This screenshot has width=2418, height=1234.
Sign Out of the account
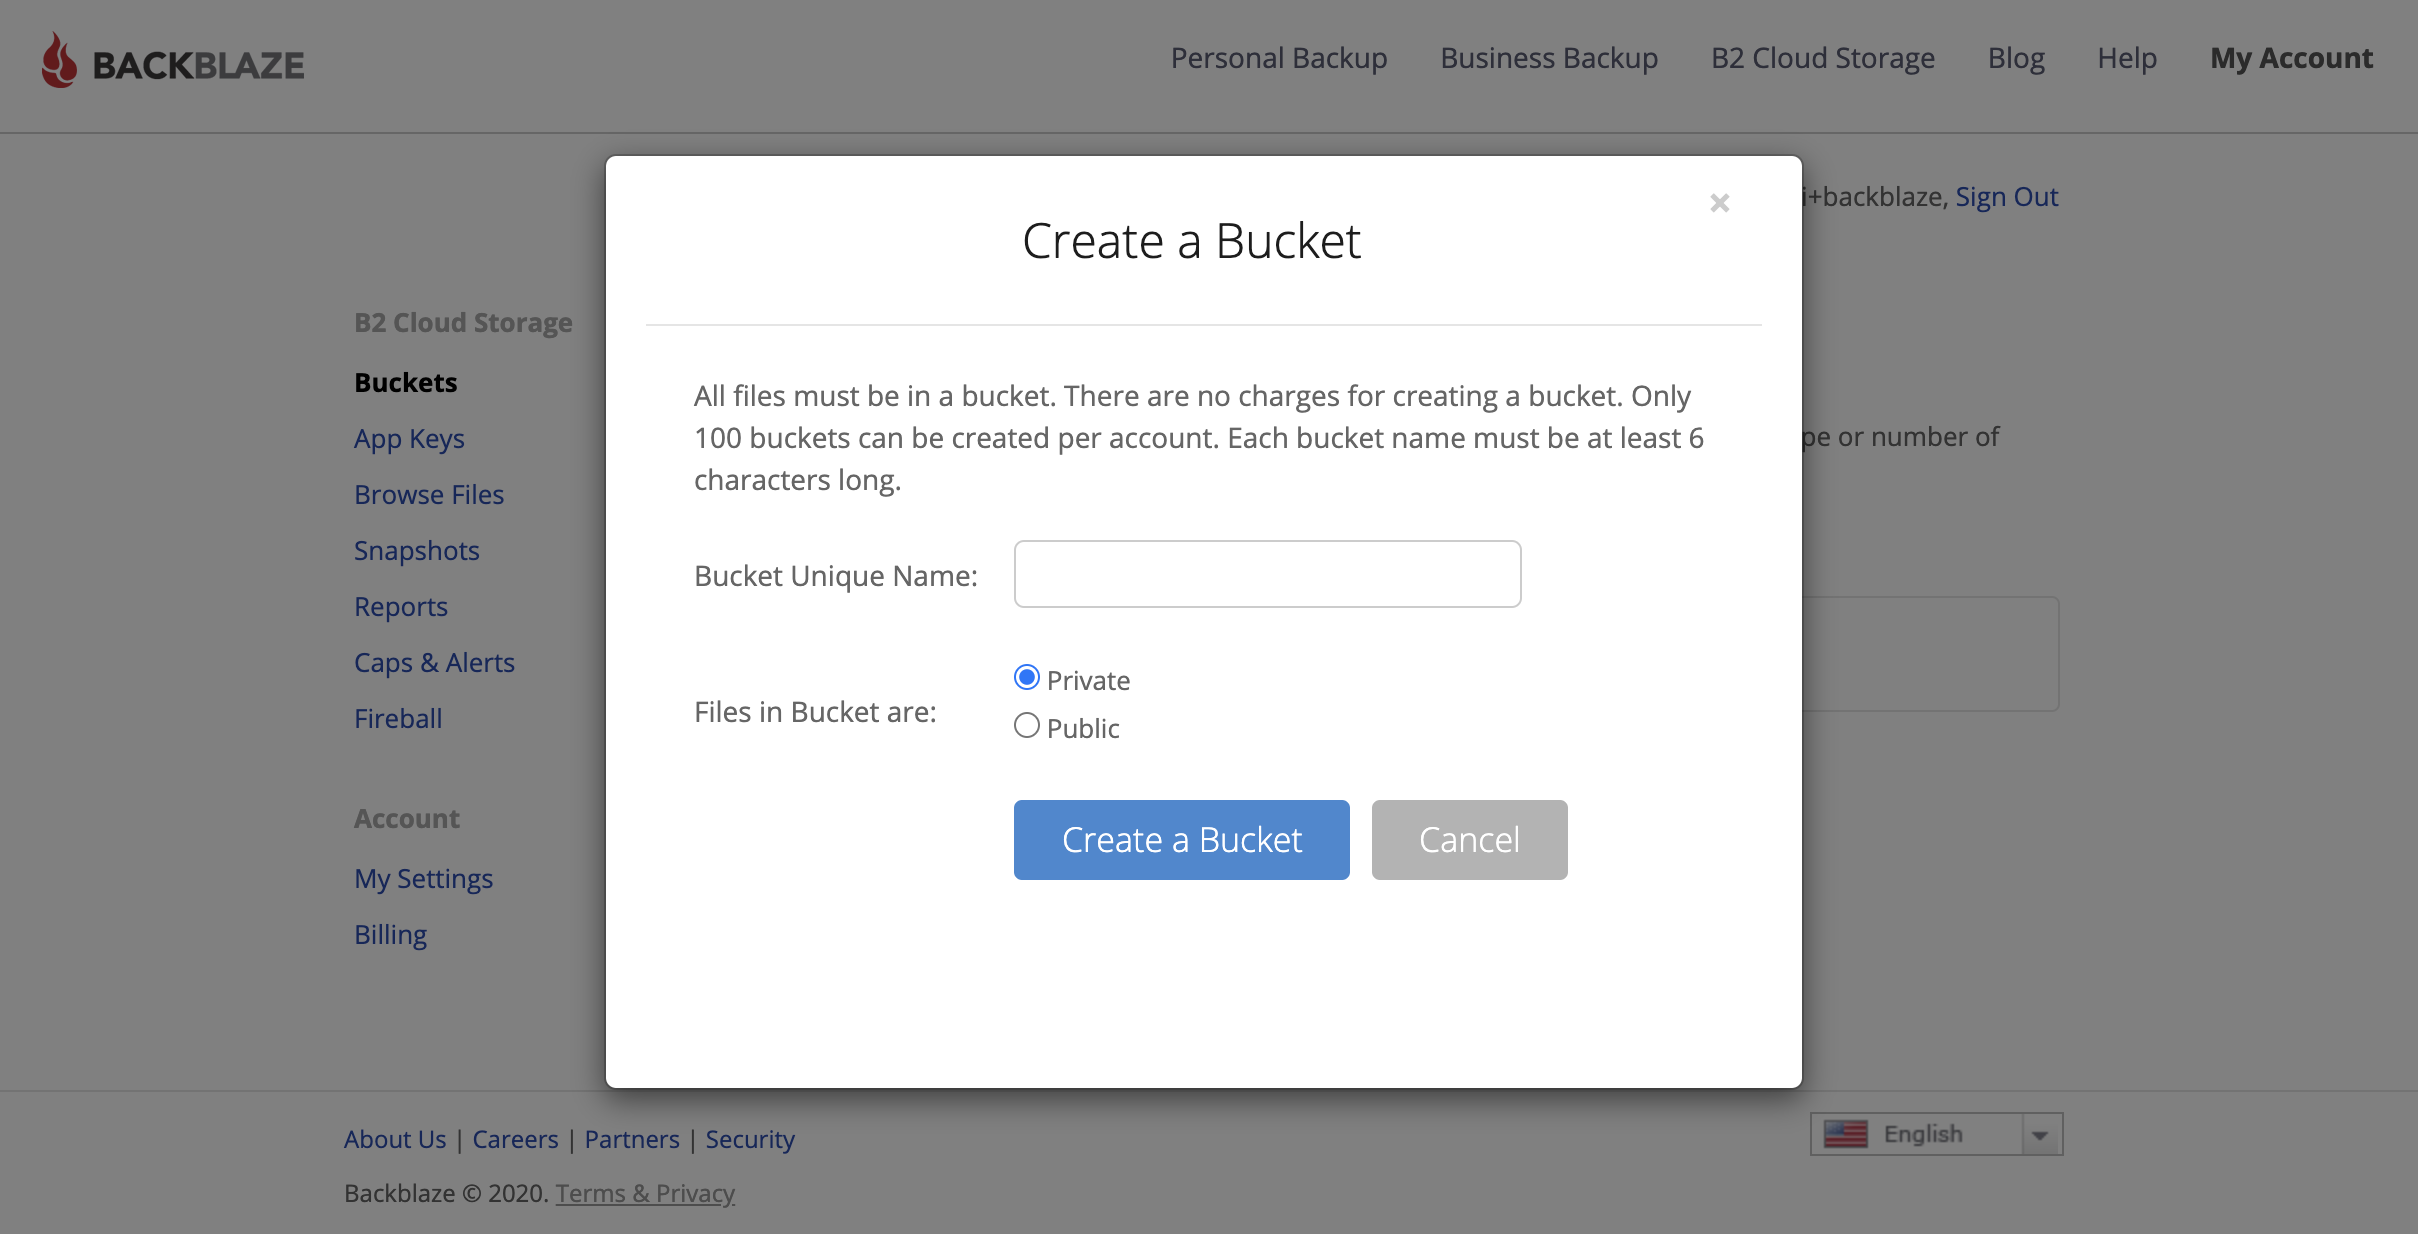click(x=2005, y=196)
